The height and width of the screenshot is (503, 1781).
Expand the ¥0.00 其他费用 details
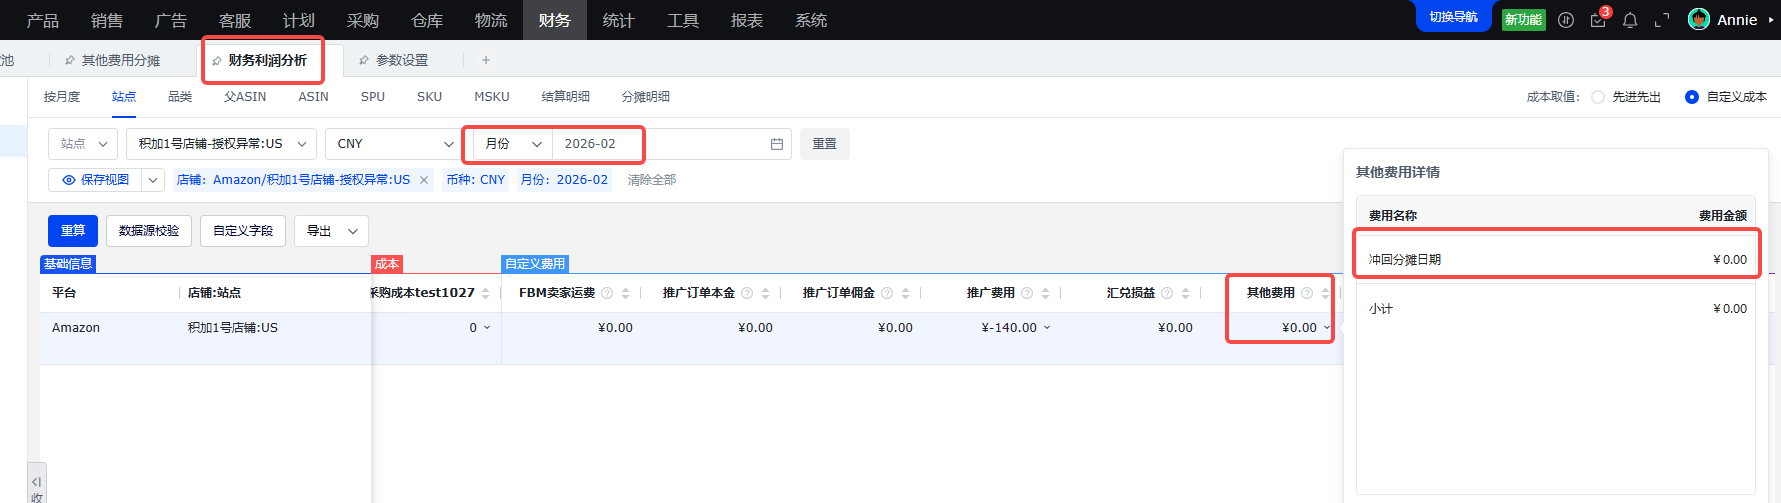pos(1327,328)
